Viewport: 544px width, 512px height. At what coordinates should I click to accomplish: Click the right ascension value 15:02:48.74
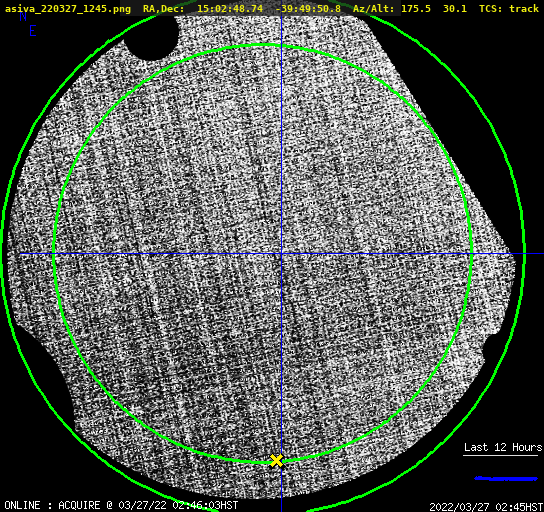pyautogui.click(x=230, y=8)
